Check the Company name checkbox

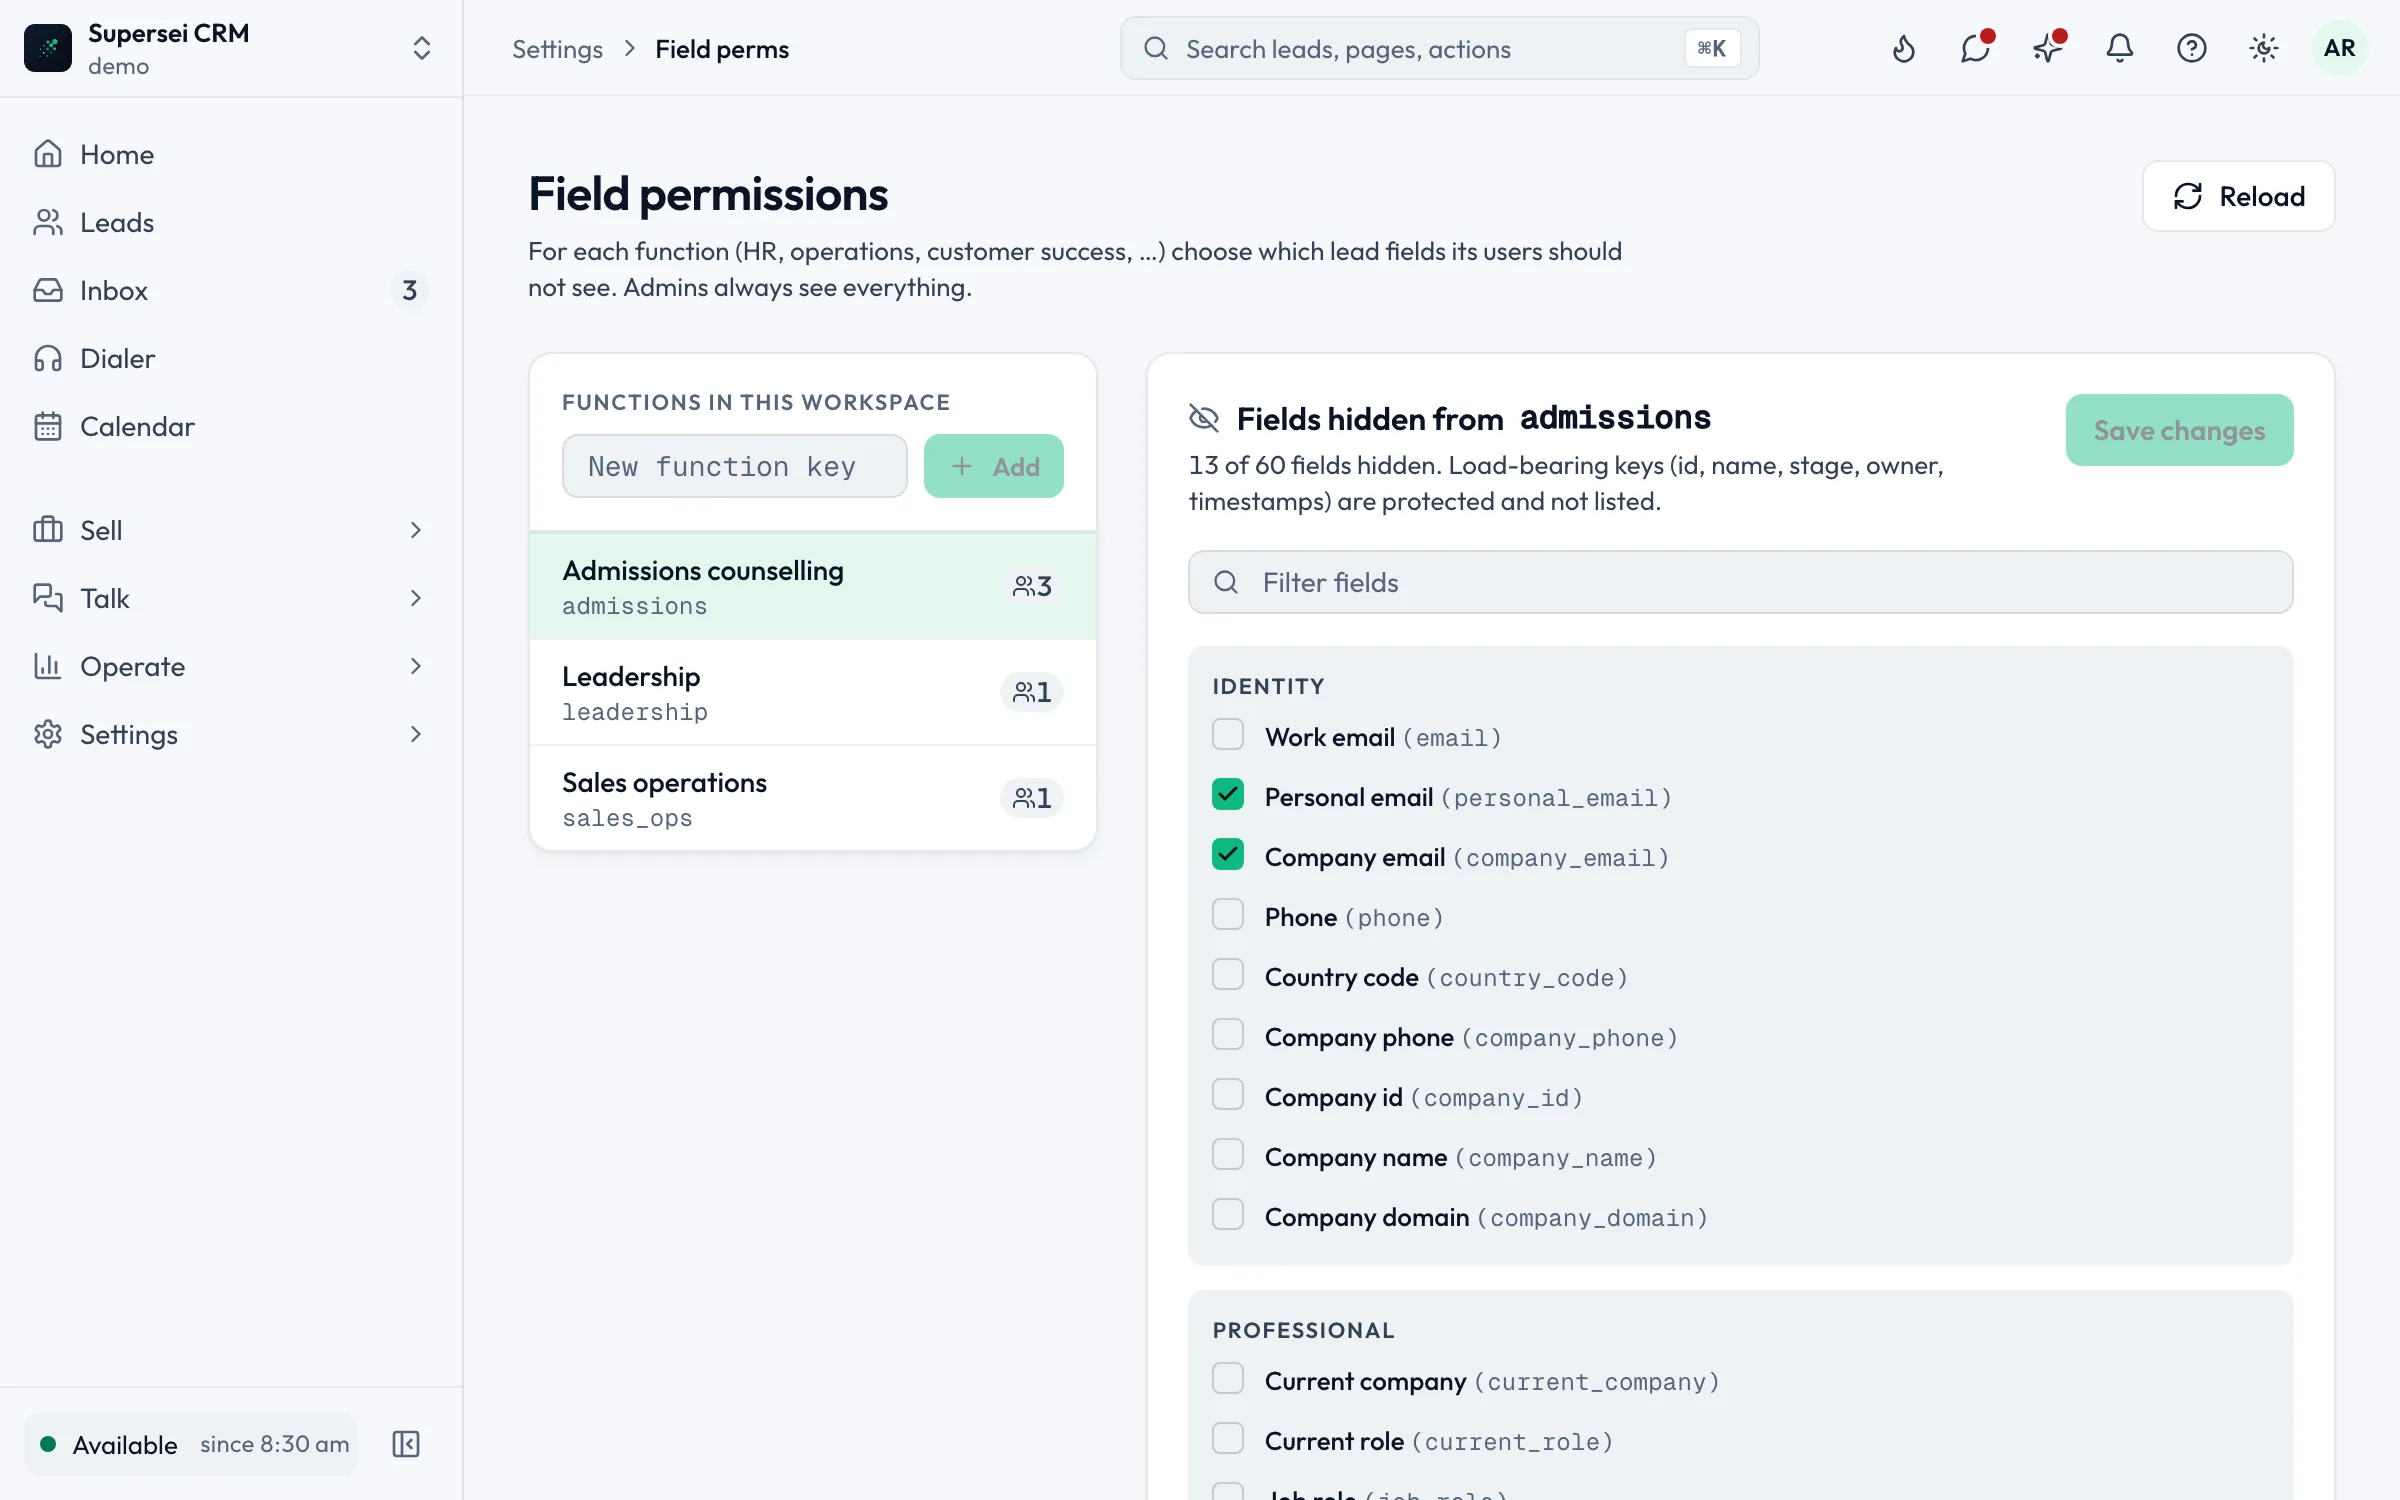tap(1228, 1155)
